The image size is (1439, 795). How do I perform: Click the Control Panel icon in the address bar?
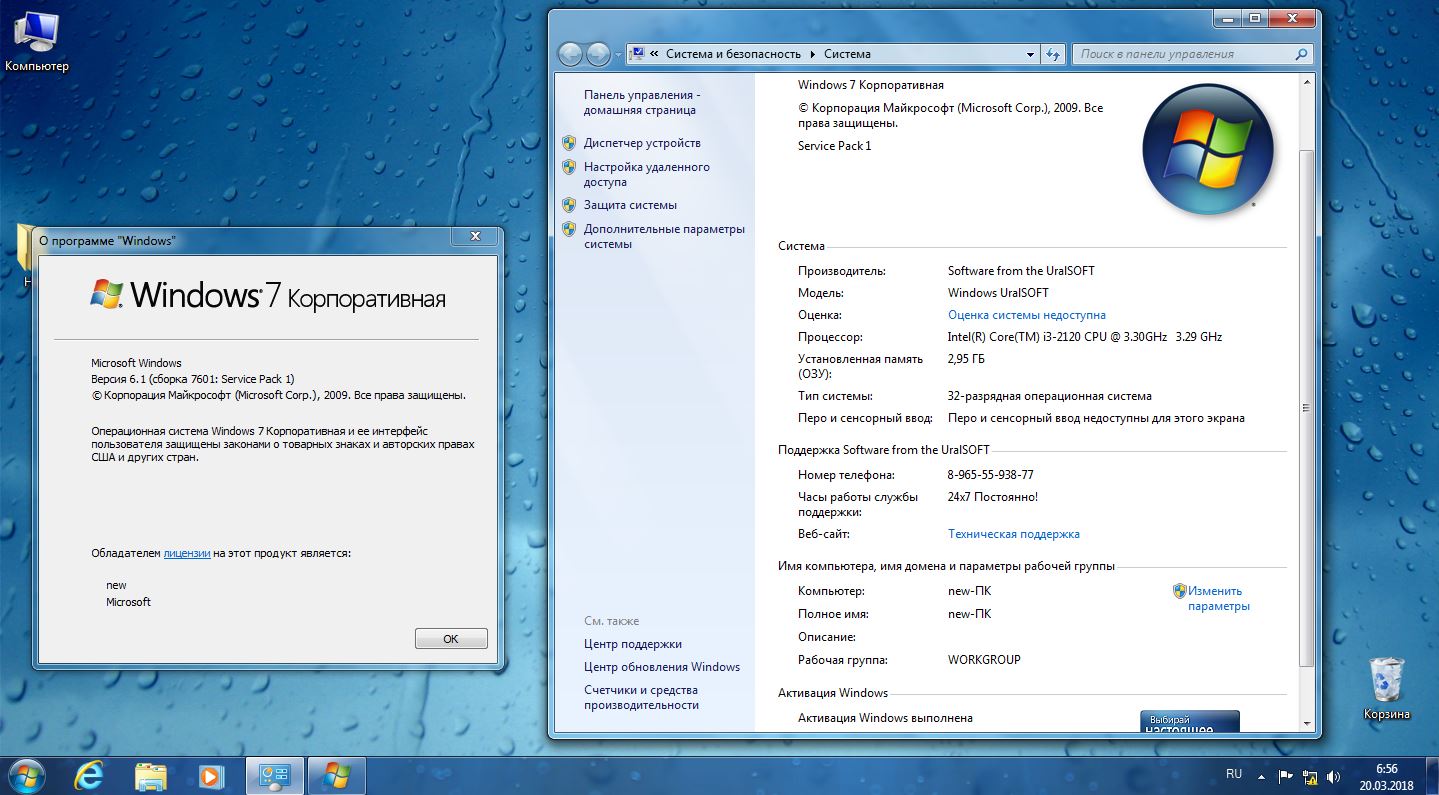(636, 54)
